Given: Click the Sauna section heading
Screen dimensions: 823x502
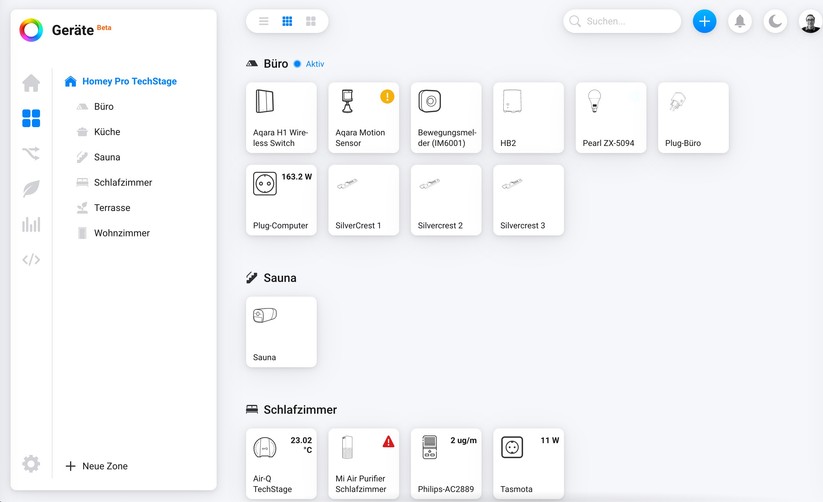Looking at the screenshot, I should click(x=280, y=278).
